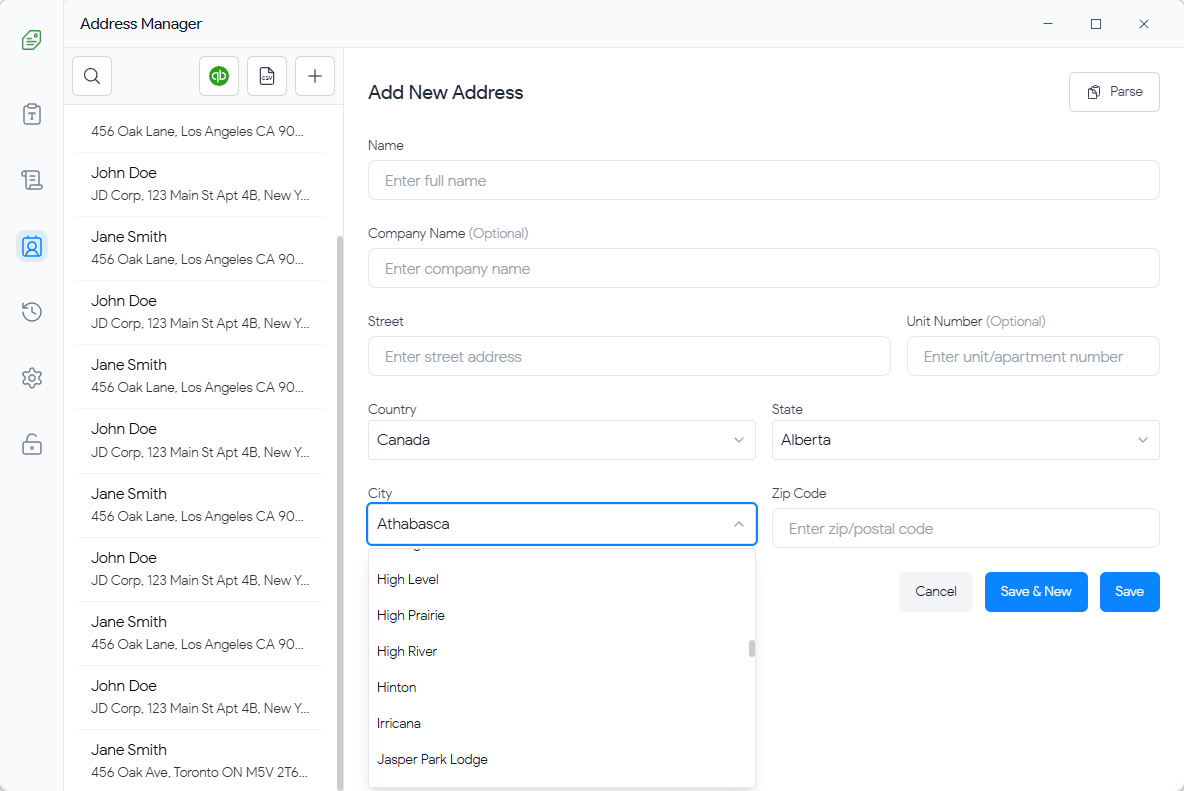Cancel the new address form
The width and height of the screenshot is (1184, 791).
(935, 591)
